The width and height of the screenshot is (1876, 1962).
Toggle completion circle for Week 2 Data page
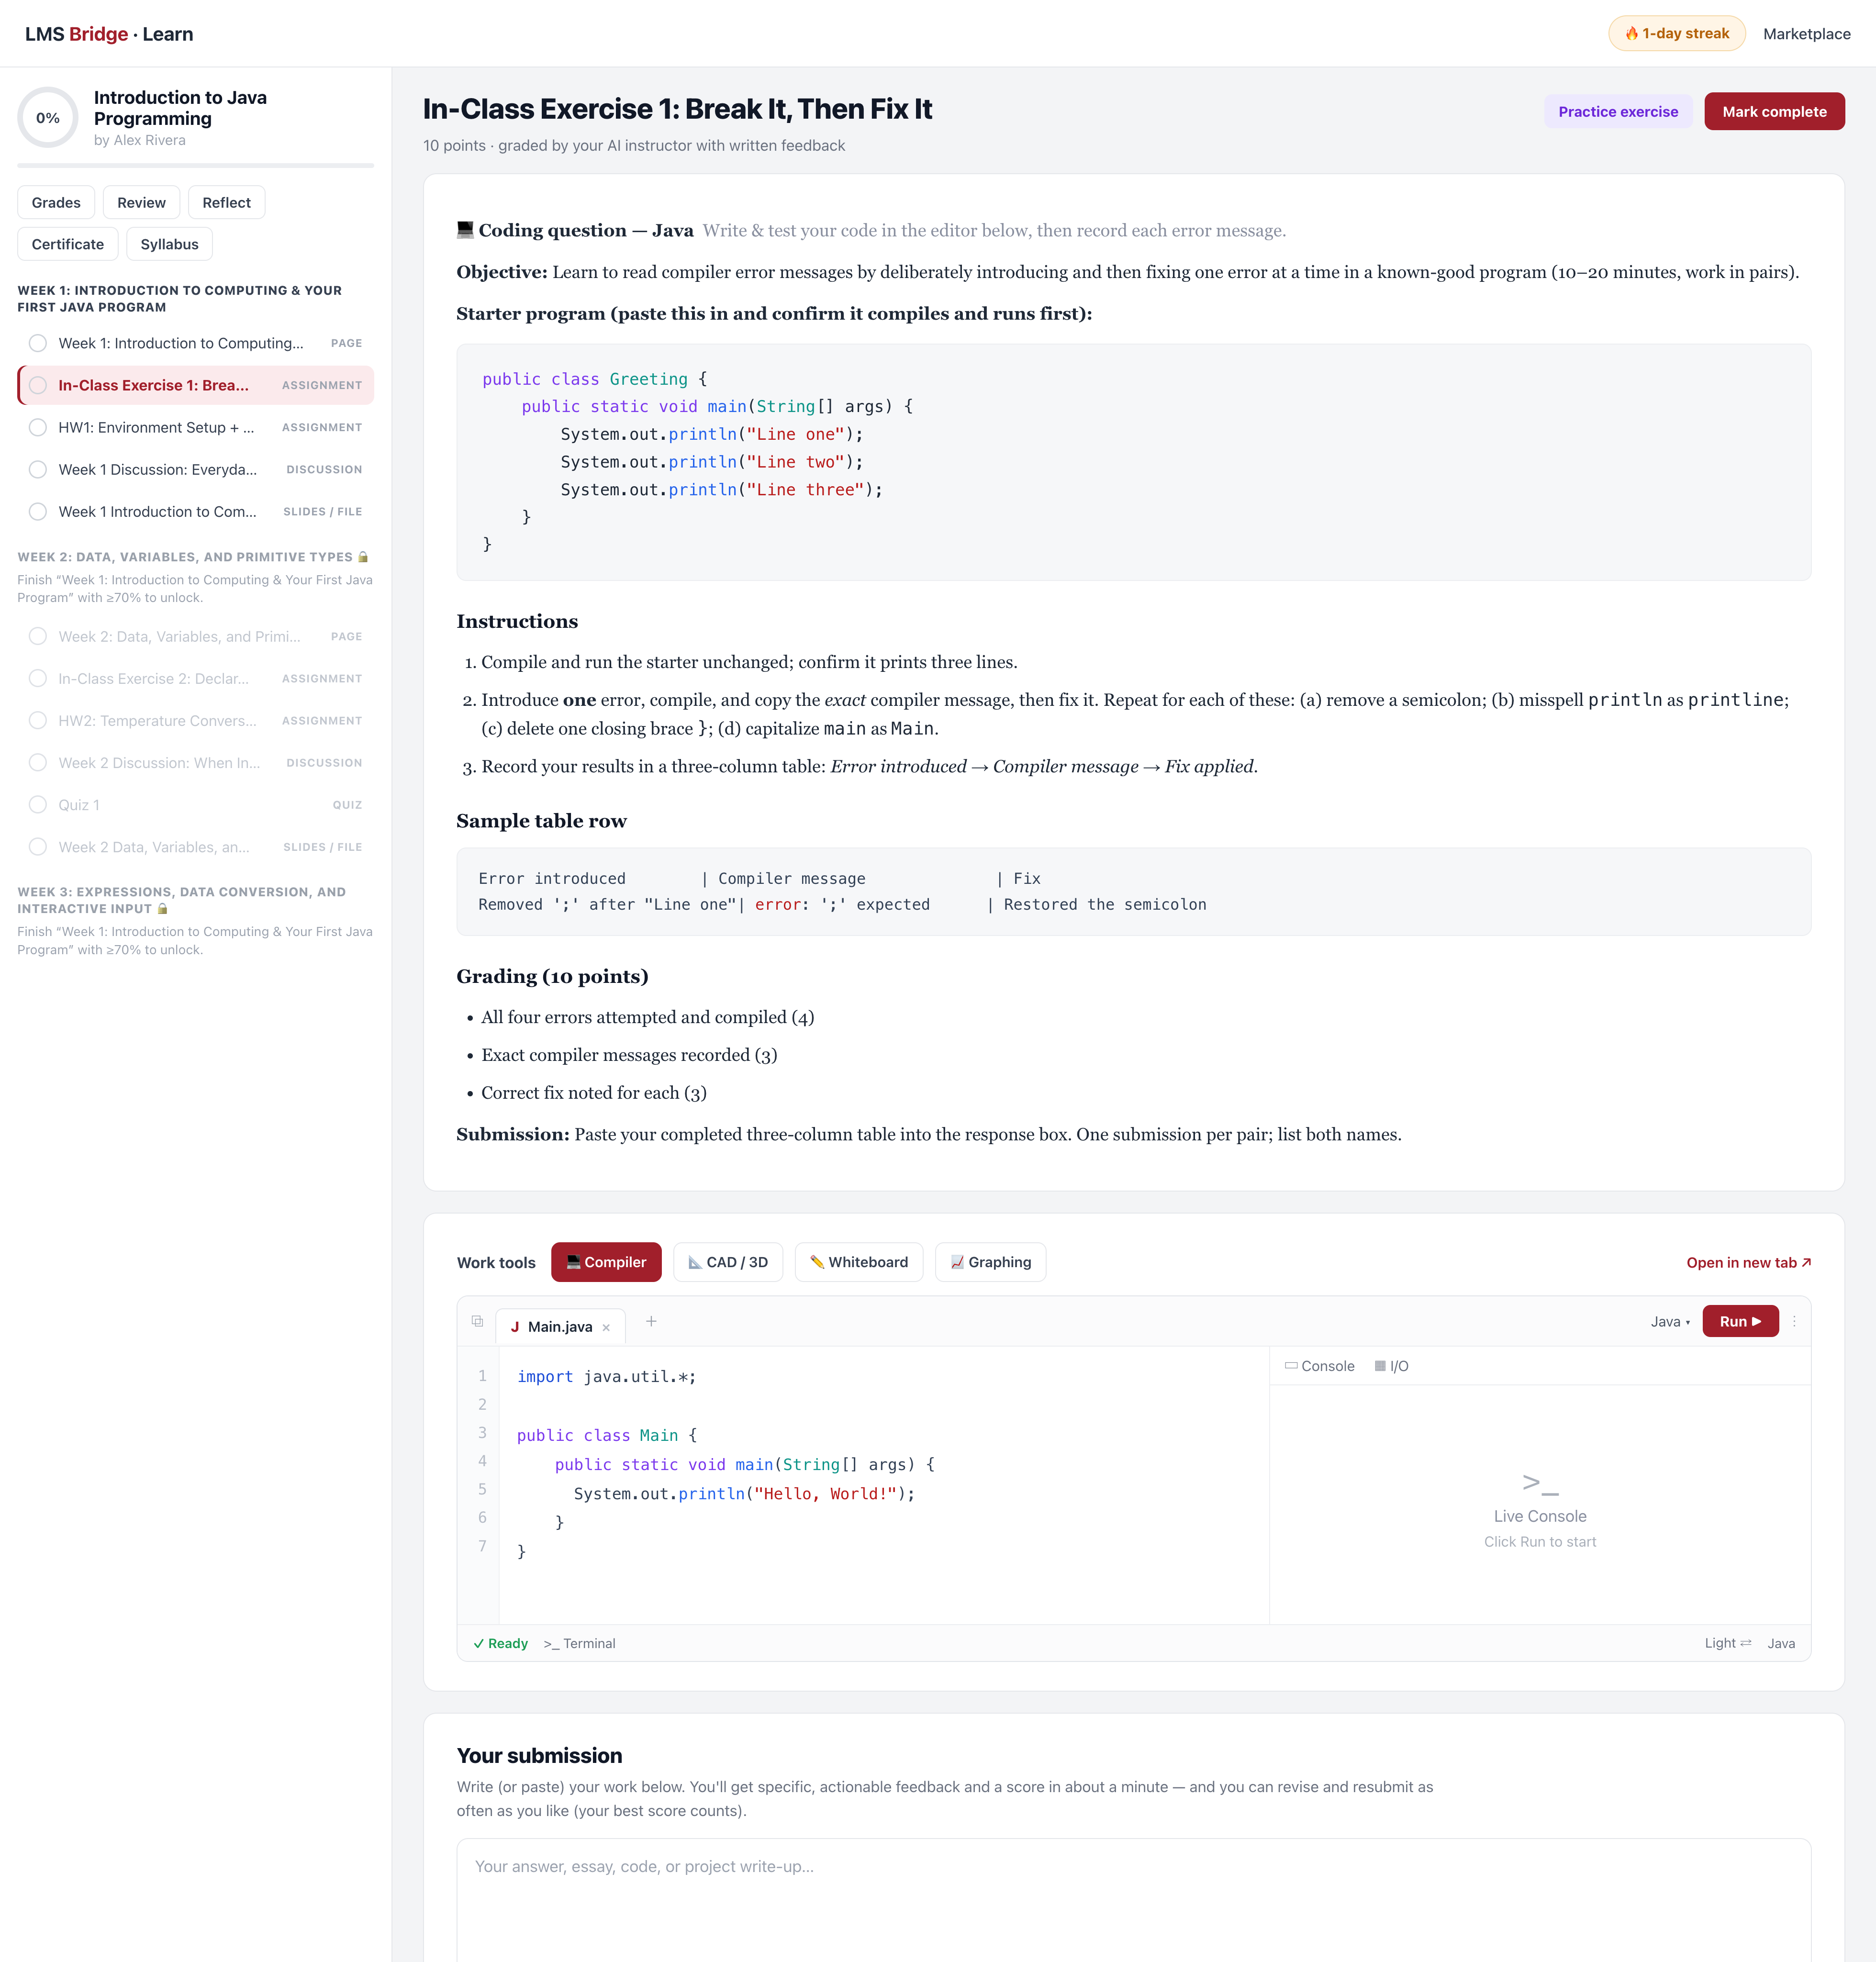(x=38, y=636)
